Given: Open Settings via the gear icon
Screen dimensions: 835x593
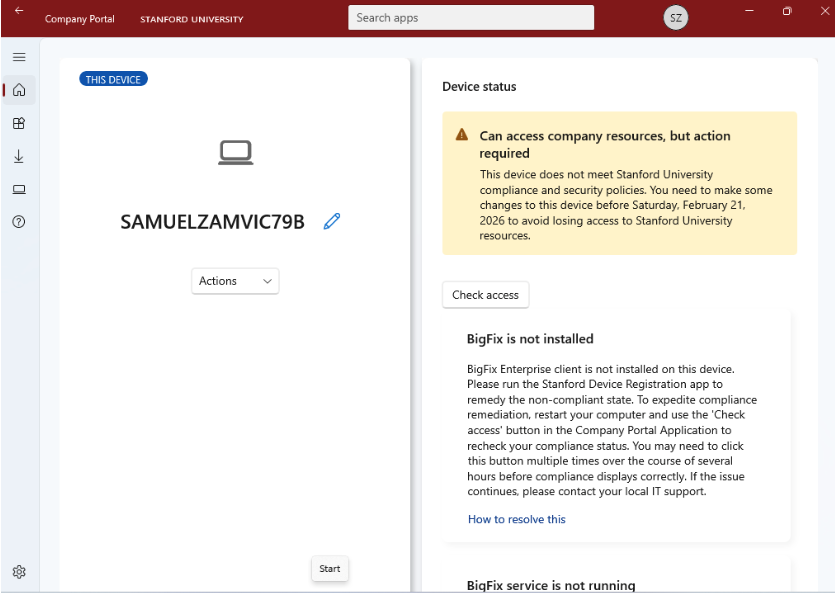Looking at the screenshot, I should (x=18, y=571).
